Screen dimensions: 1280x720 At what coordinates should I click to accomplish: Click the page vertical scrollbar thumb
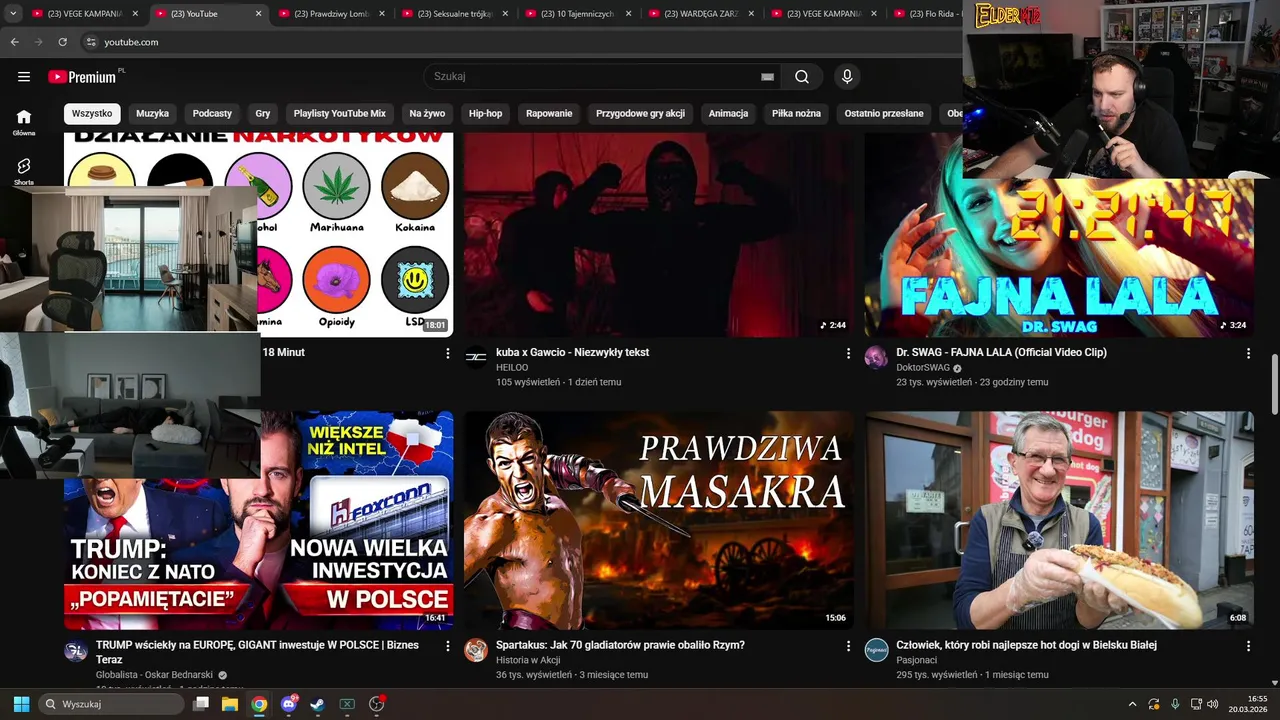pyautogui.click(x=1275, y=384)
